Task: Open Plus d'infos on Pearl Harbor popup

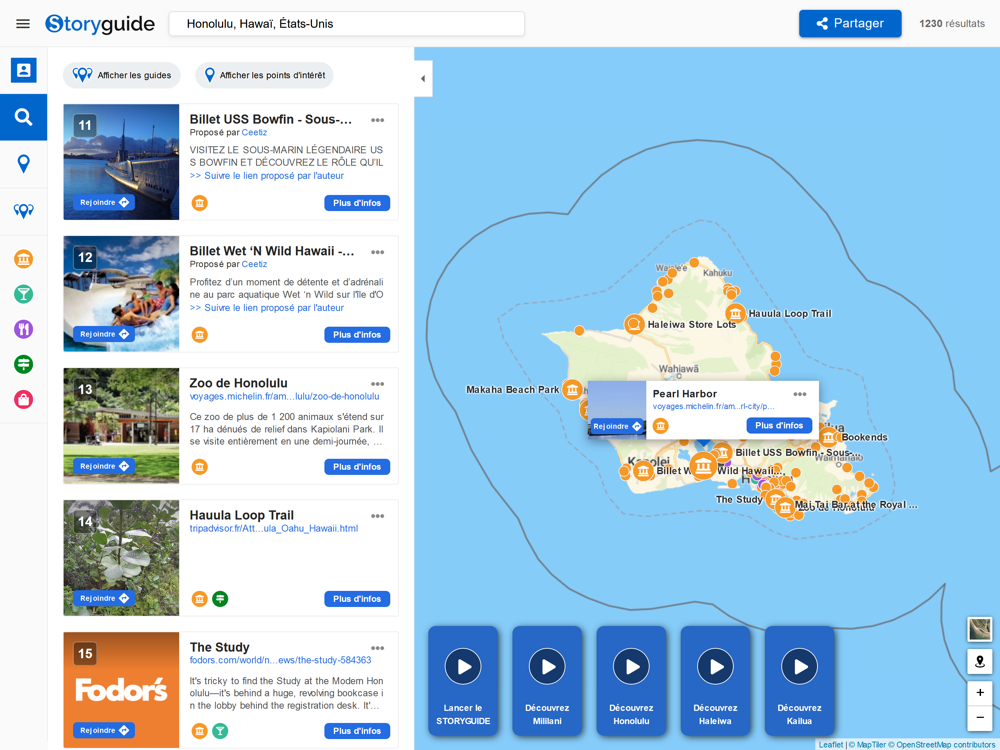Action: (x=779, y=425)
